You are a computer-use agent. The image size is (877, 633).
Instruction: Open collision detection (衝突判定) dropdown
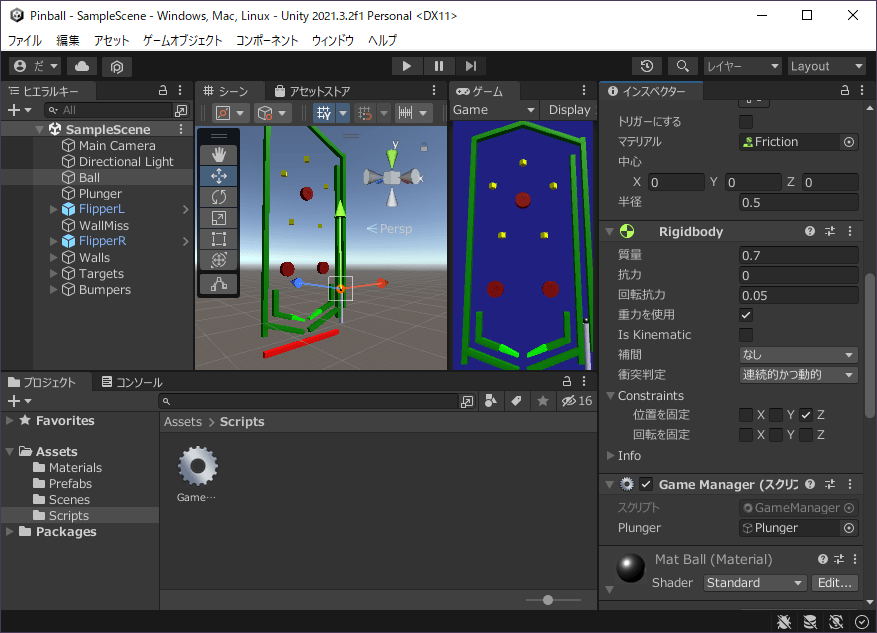[798, 375]
